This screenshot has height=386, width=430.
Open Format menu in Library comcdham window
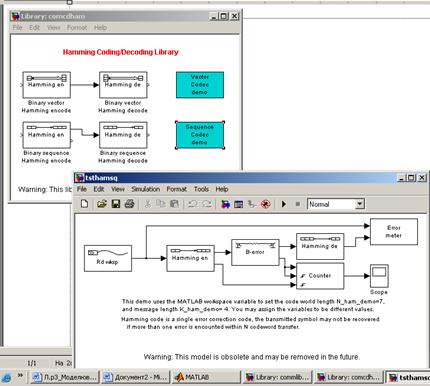point(77,27)
